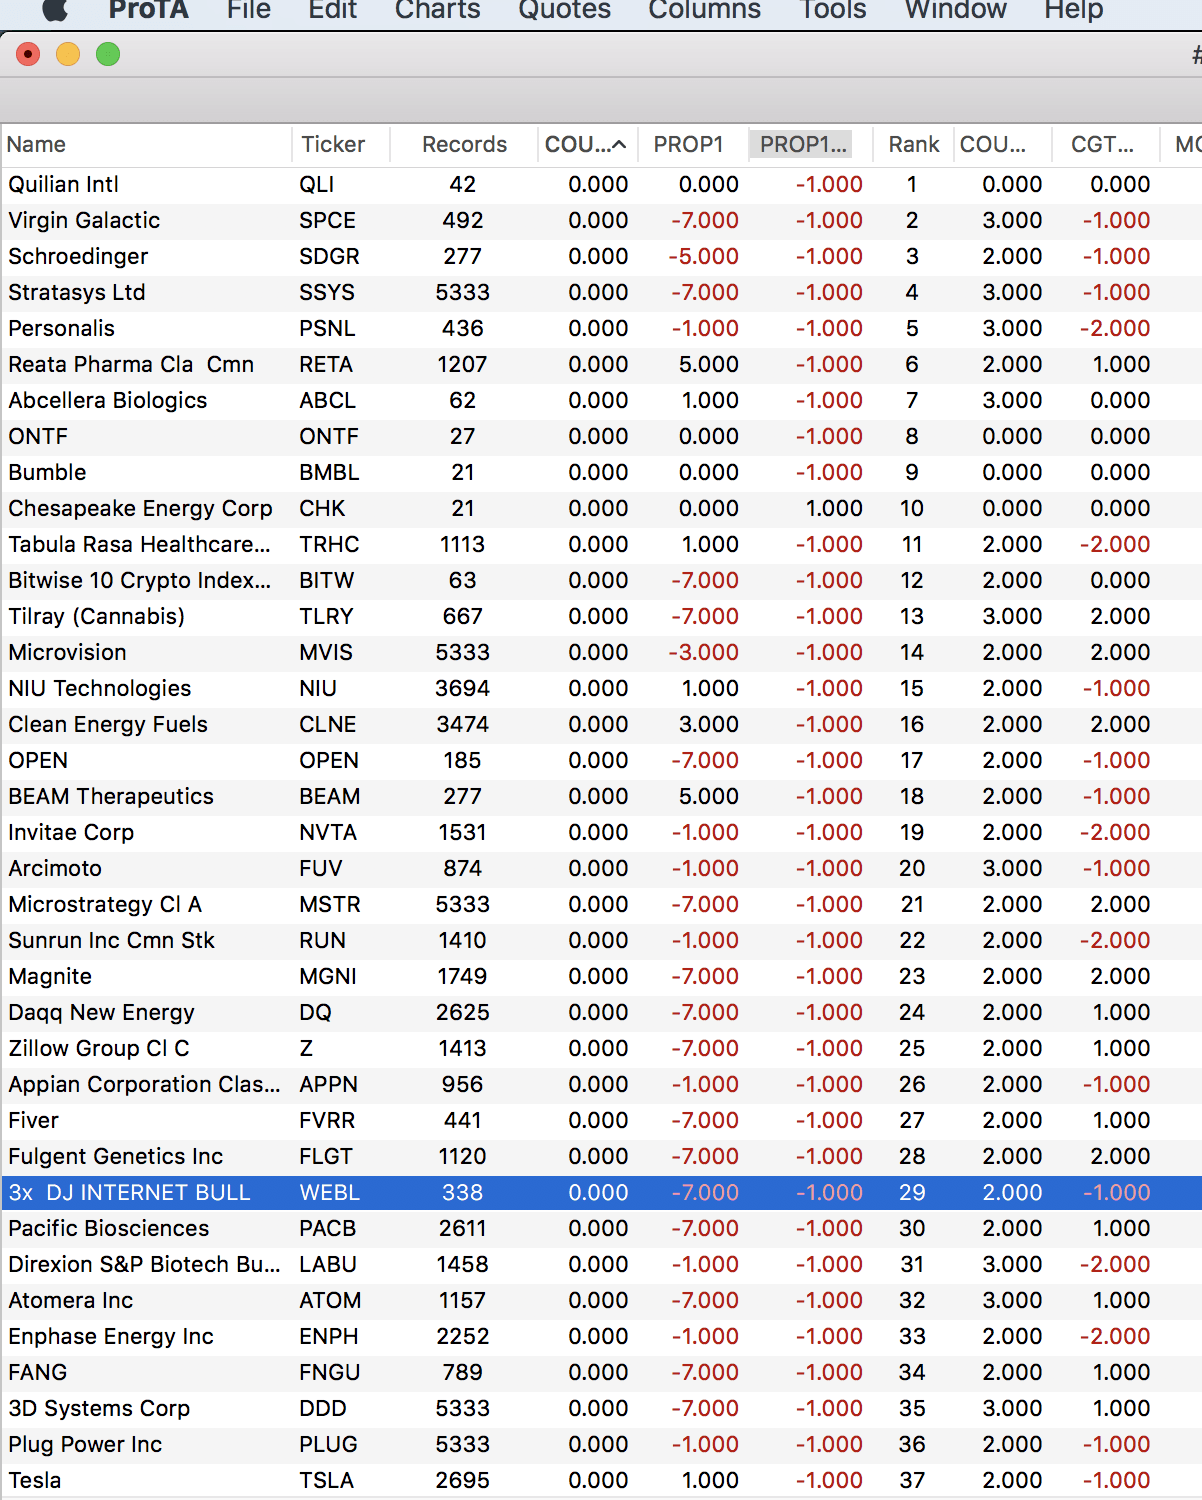Click the OPEN ticker cell

coord(328,761)
